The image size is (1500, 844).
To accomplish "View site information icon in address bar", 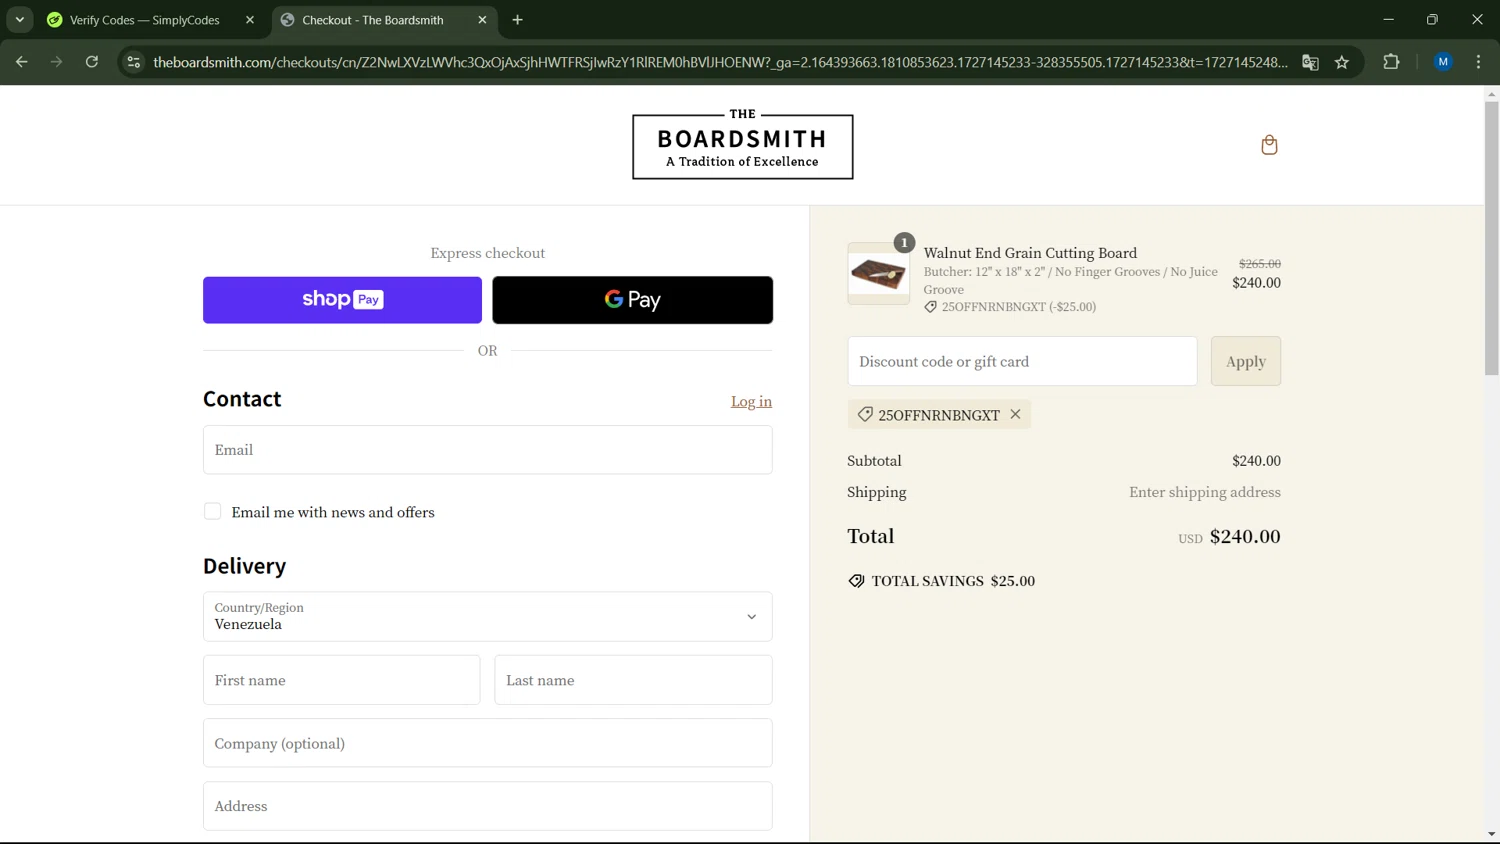I will click(133, 62).
